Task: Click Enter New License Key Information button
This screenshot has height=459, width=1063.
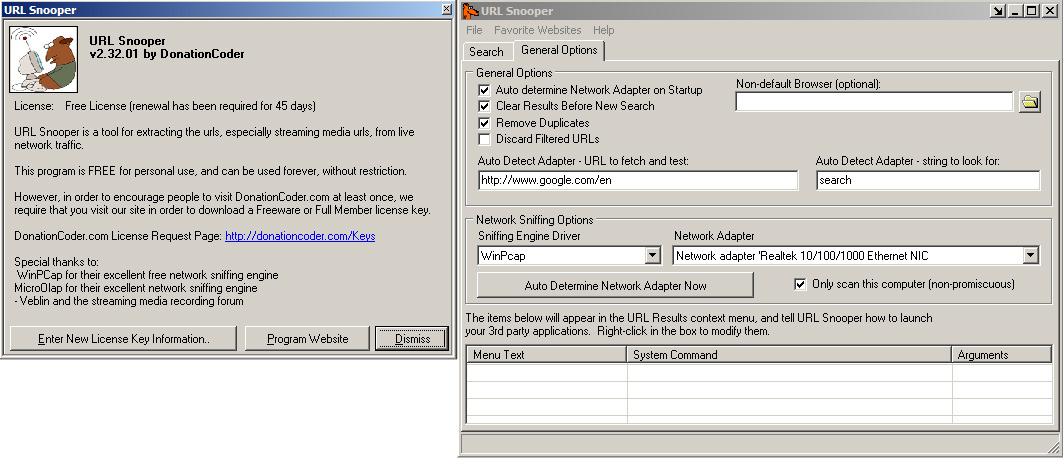Action: 123,339
